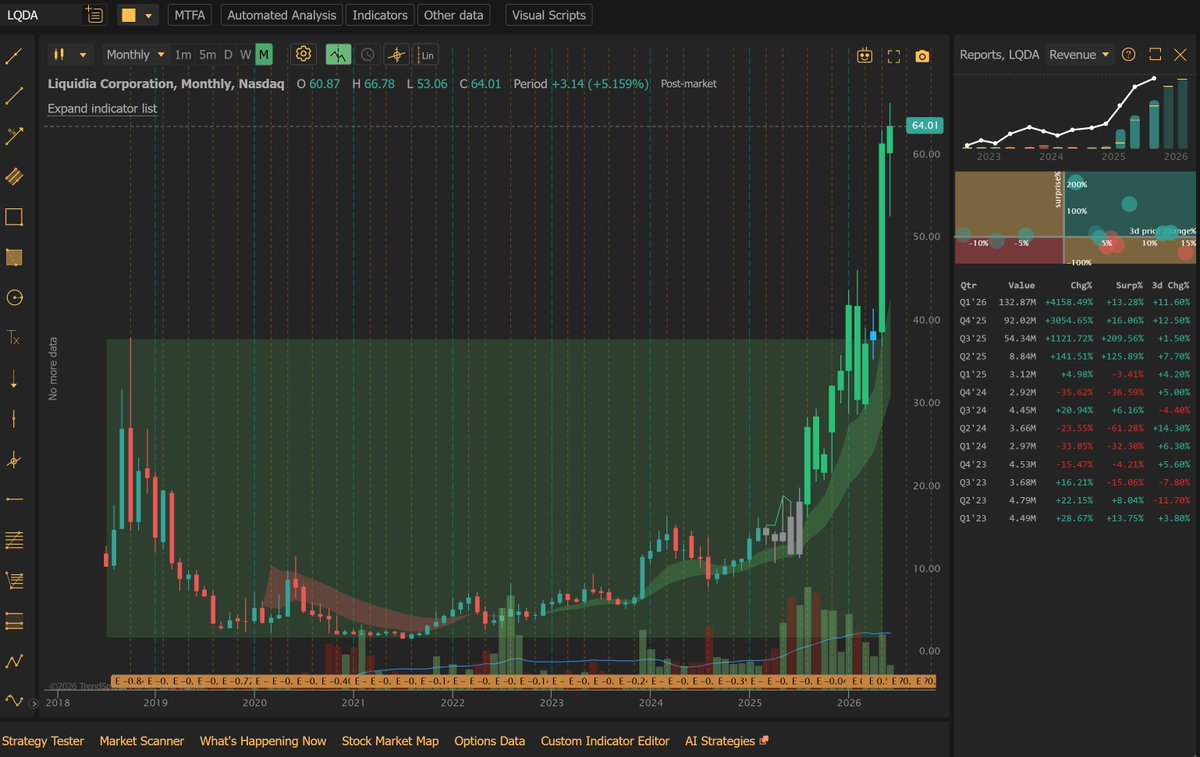
Task: Open Market Scanner
Action: tap(142, 741)
